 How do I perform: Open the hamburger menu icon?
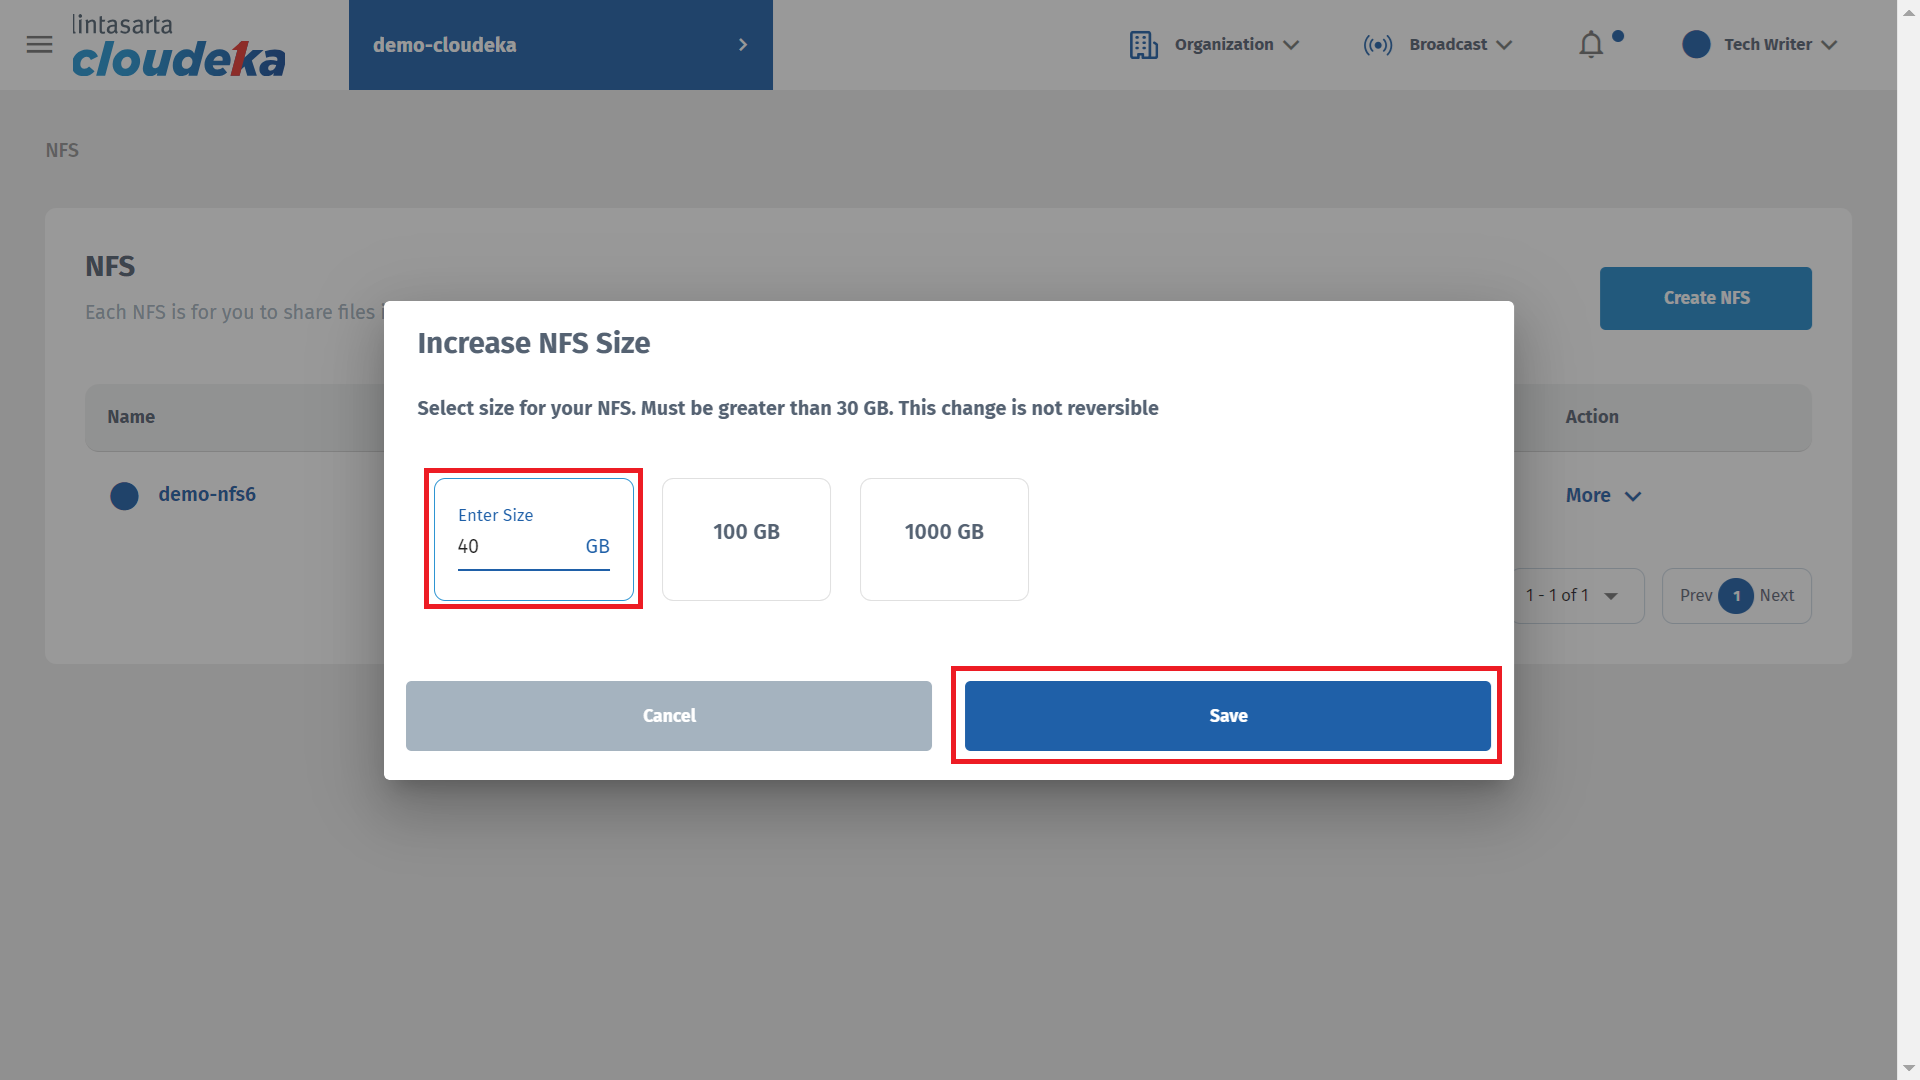pos(39,45)
